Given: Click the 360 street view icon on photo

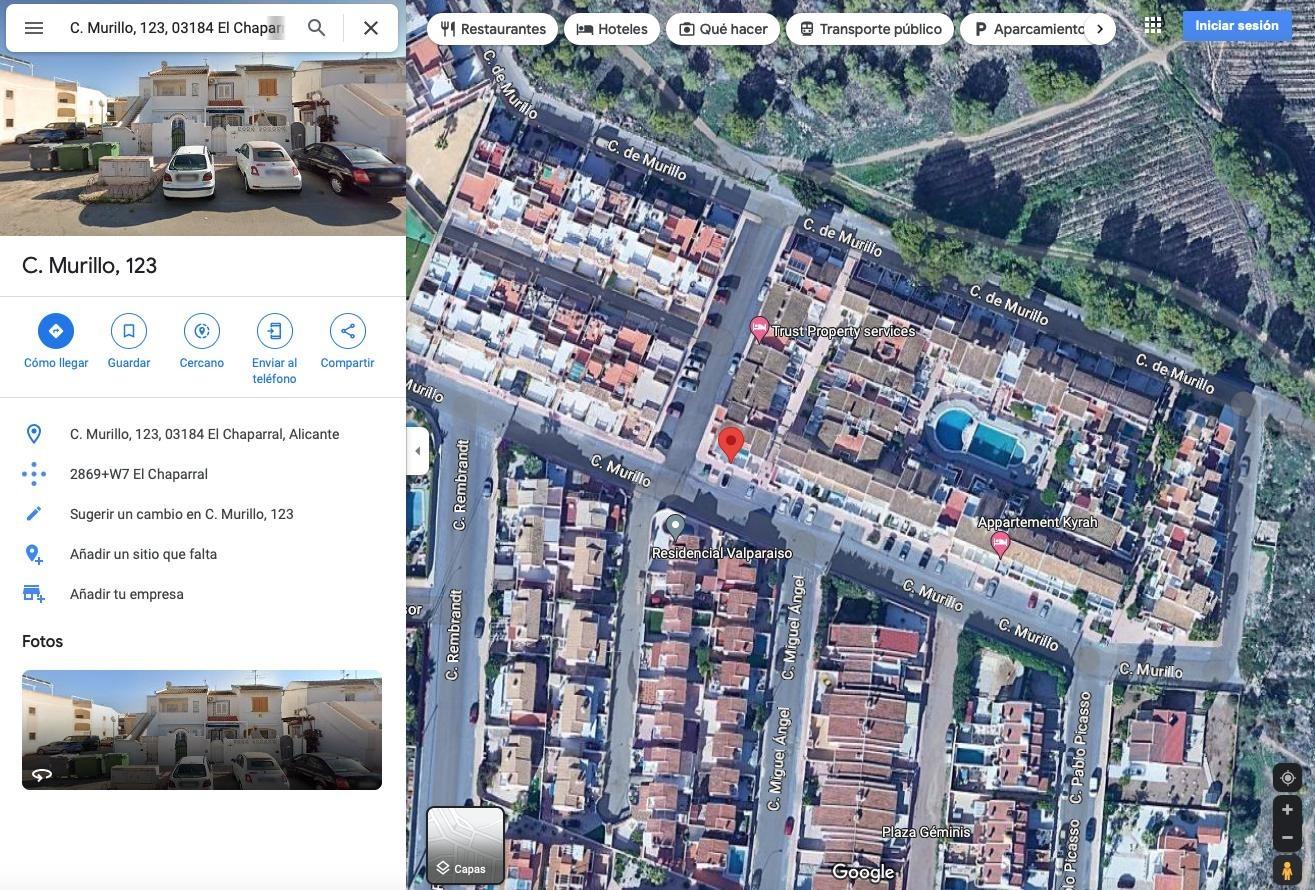Looking at the screenshot, I should [42, 775].
